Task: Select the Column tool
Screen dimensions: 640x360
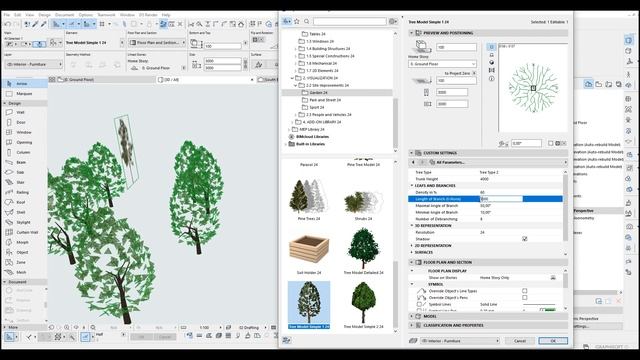Action: coord(24,152)
